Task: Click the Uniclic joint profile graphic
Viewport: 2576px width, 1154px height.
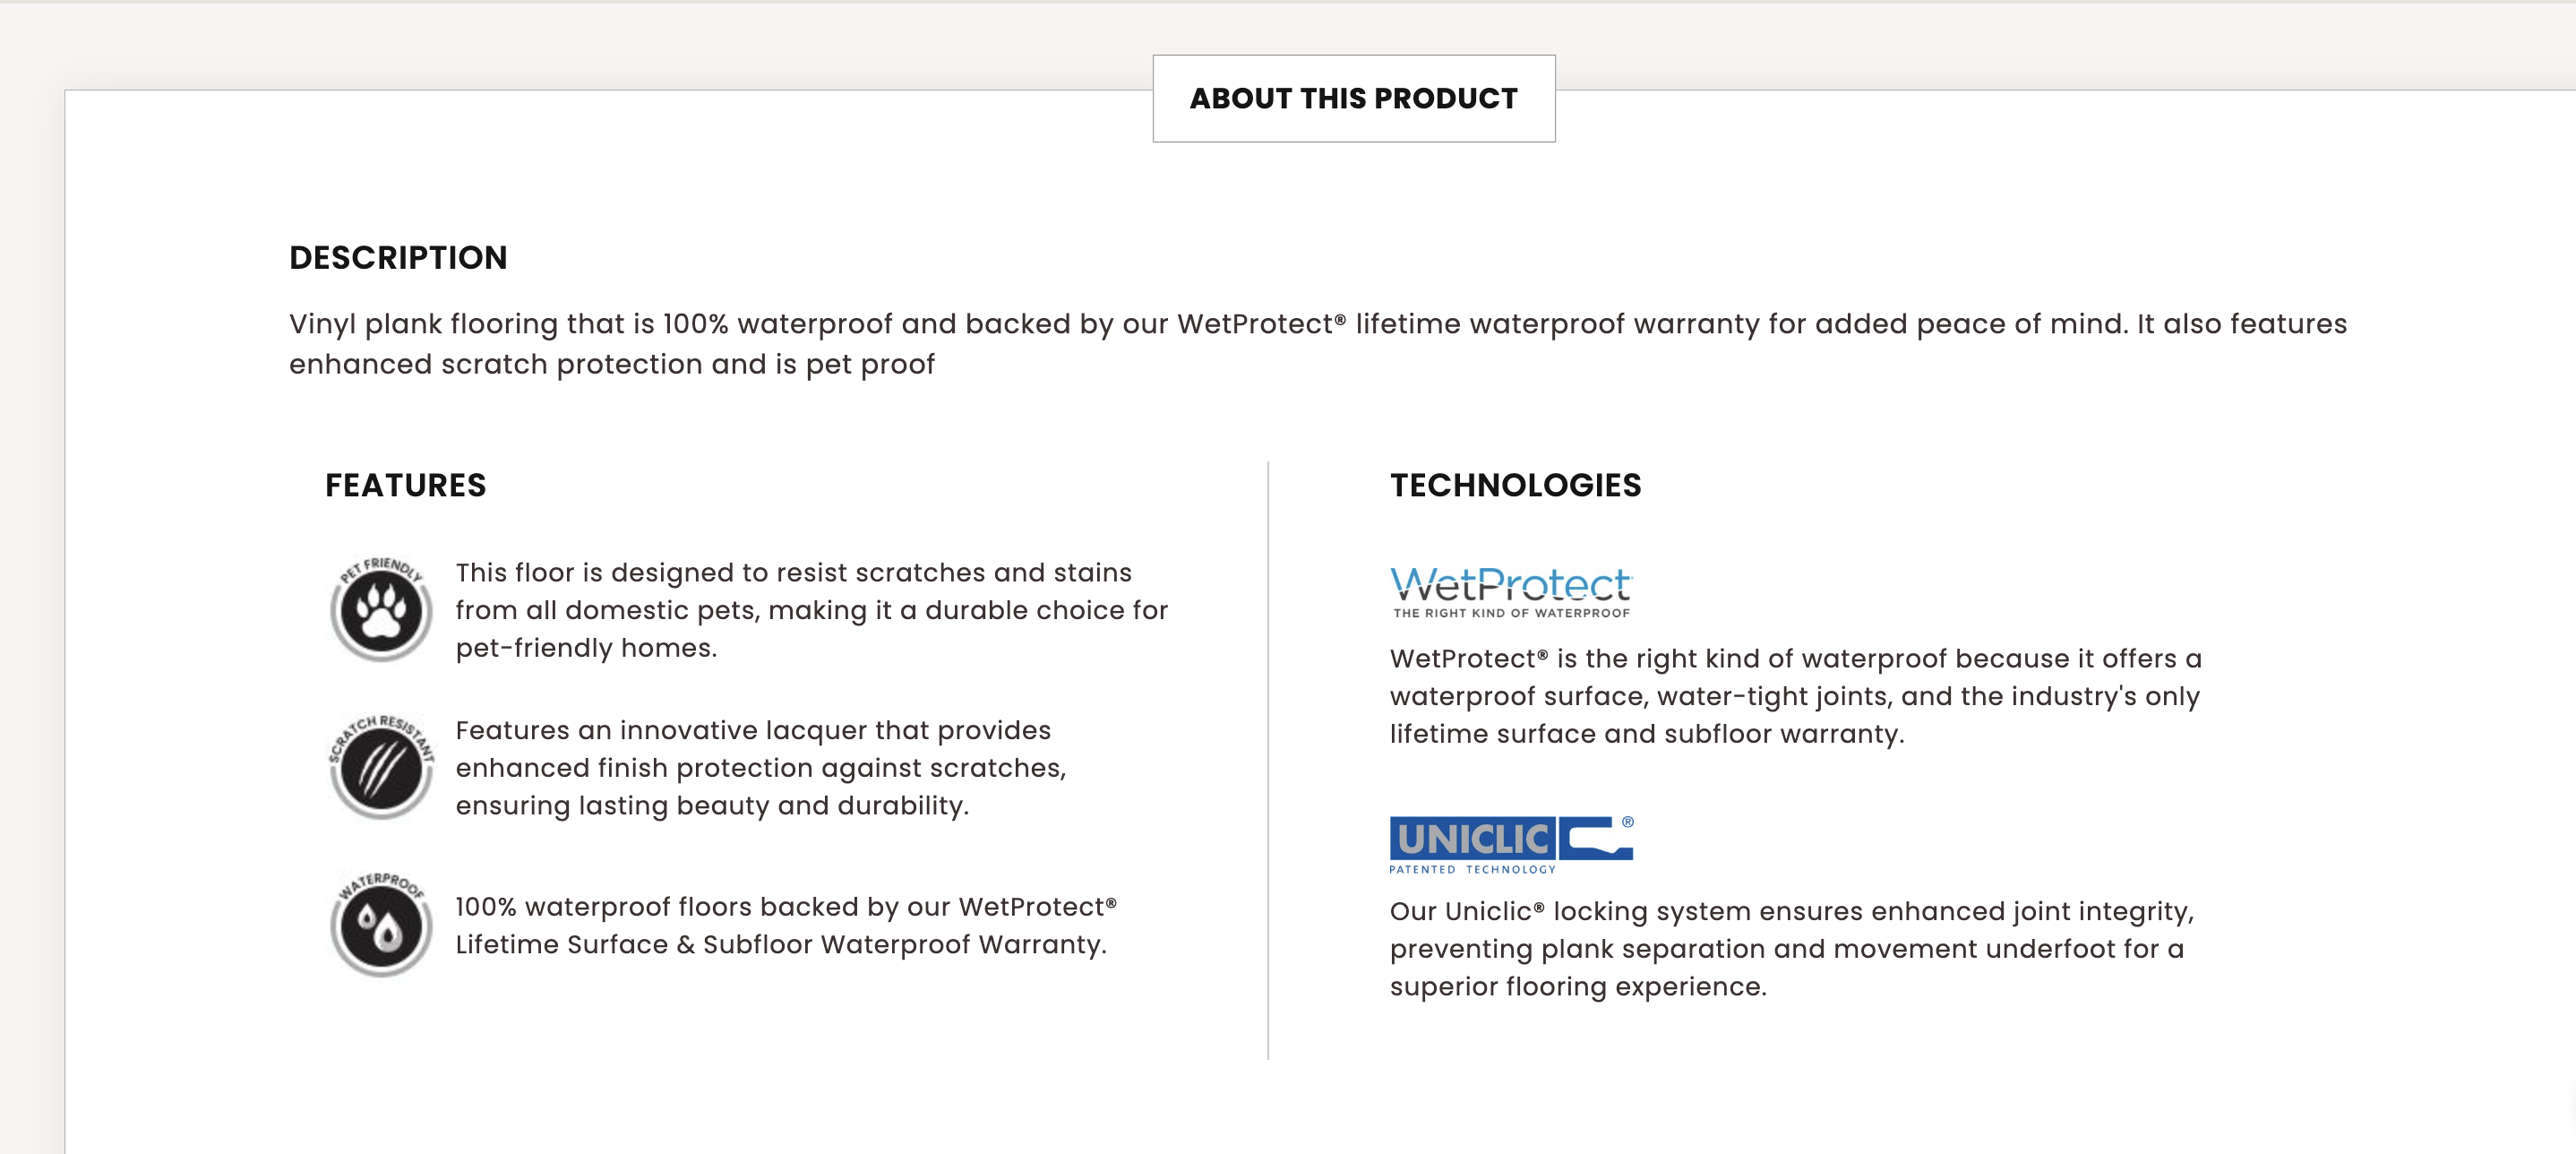Action: coord(1596,838)
